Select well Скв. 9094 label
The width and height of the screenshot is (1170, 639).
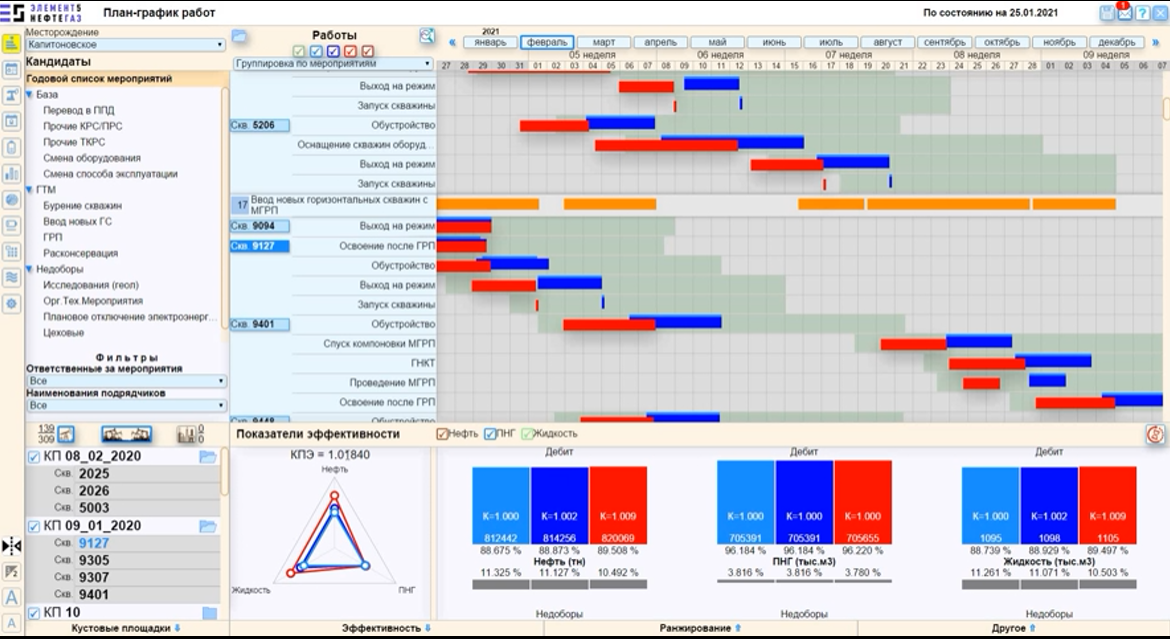point(260,226)
